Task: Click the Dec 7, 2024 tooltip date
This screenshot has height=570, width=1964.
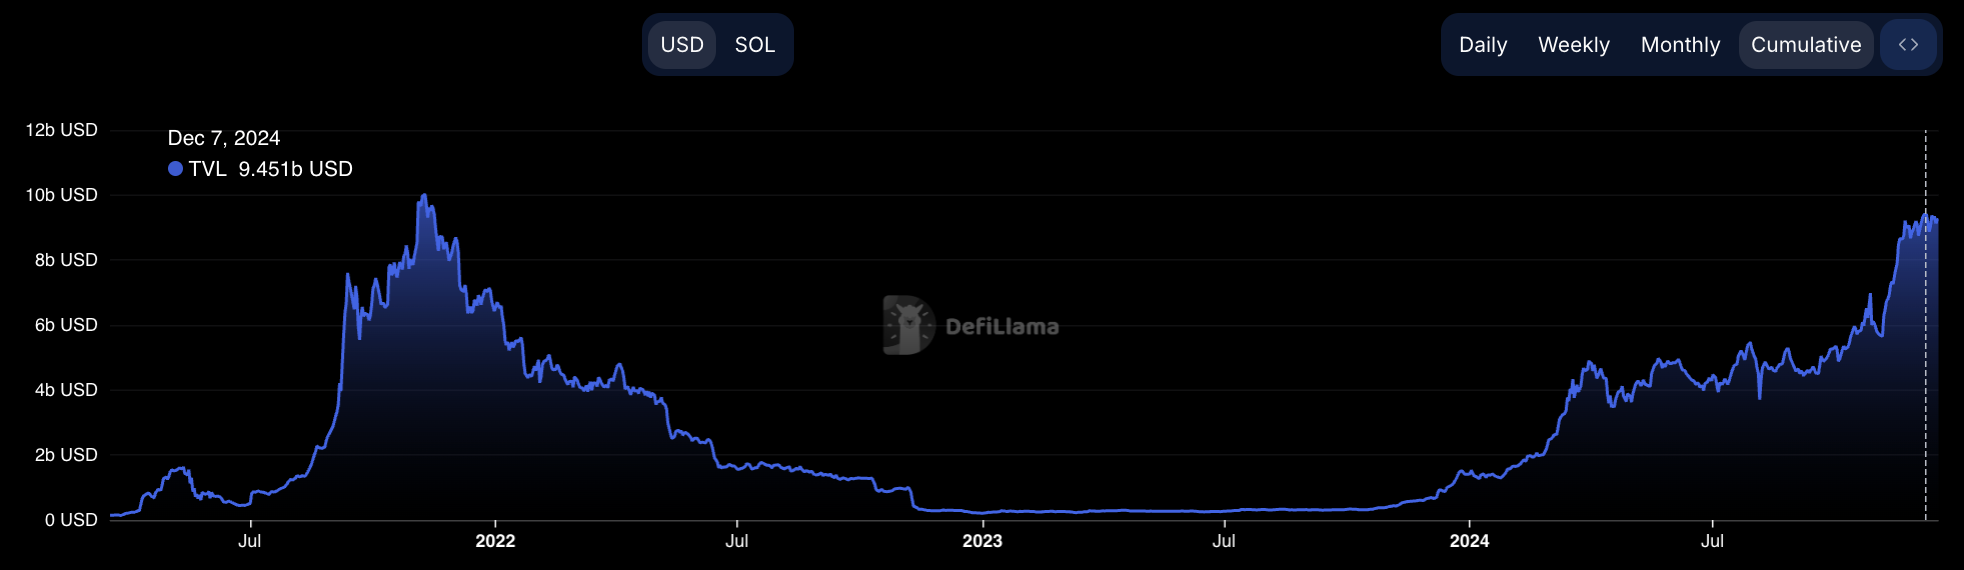Action: coord(224,138)
